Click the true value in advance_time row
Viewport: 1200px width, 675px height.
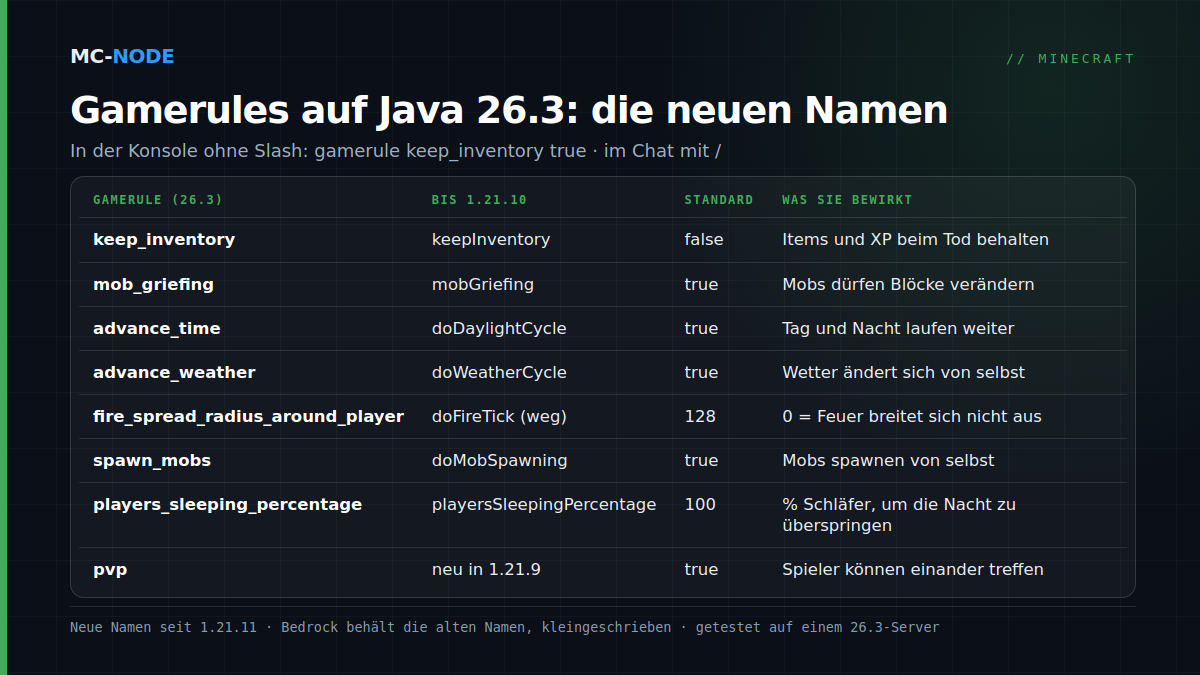[701, 328]
